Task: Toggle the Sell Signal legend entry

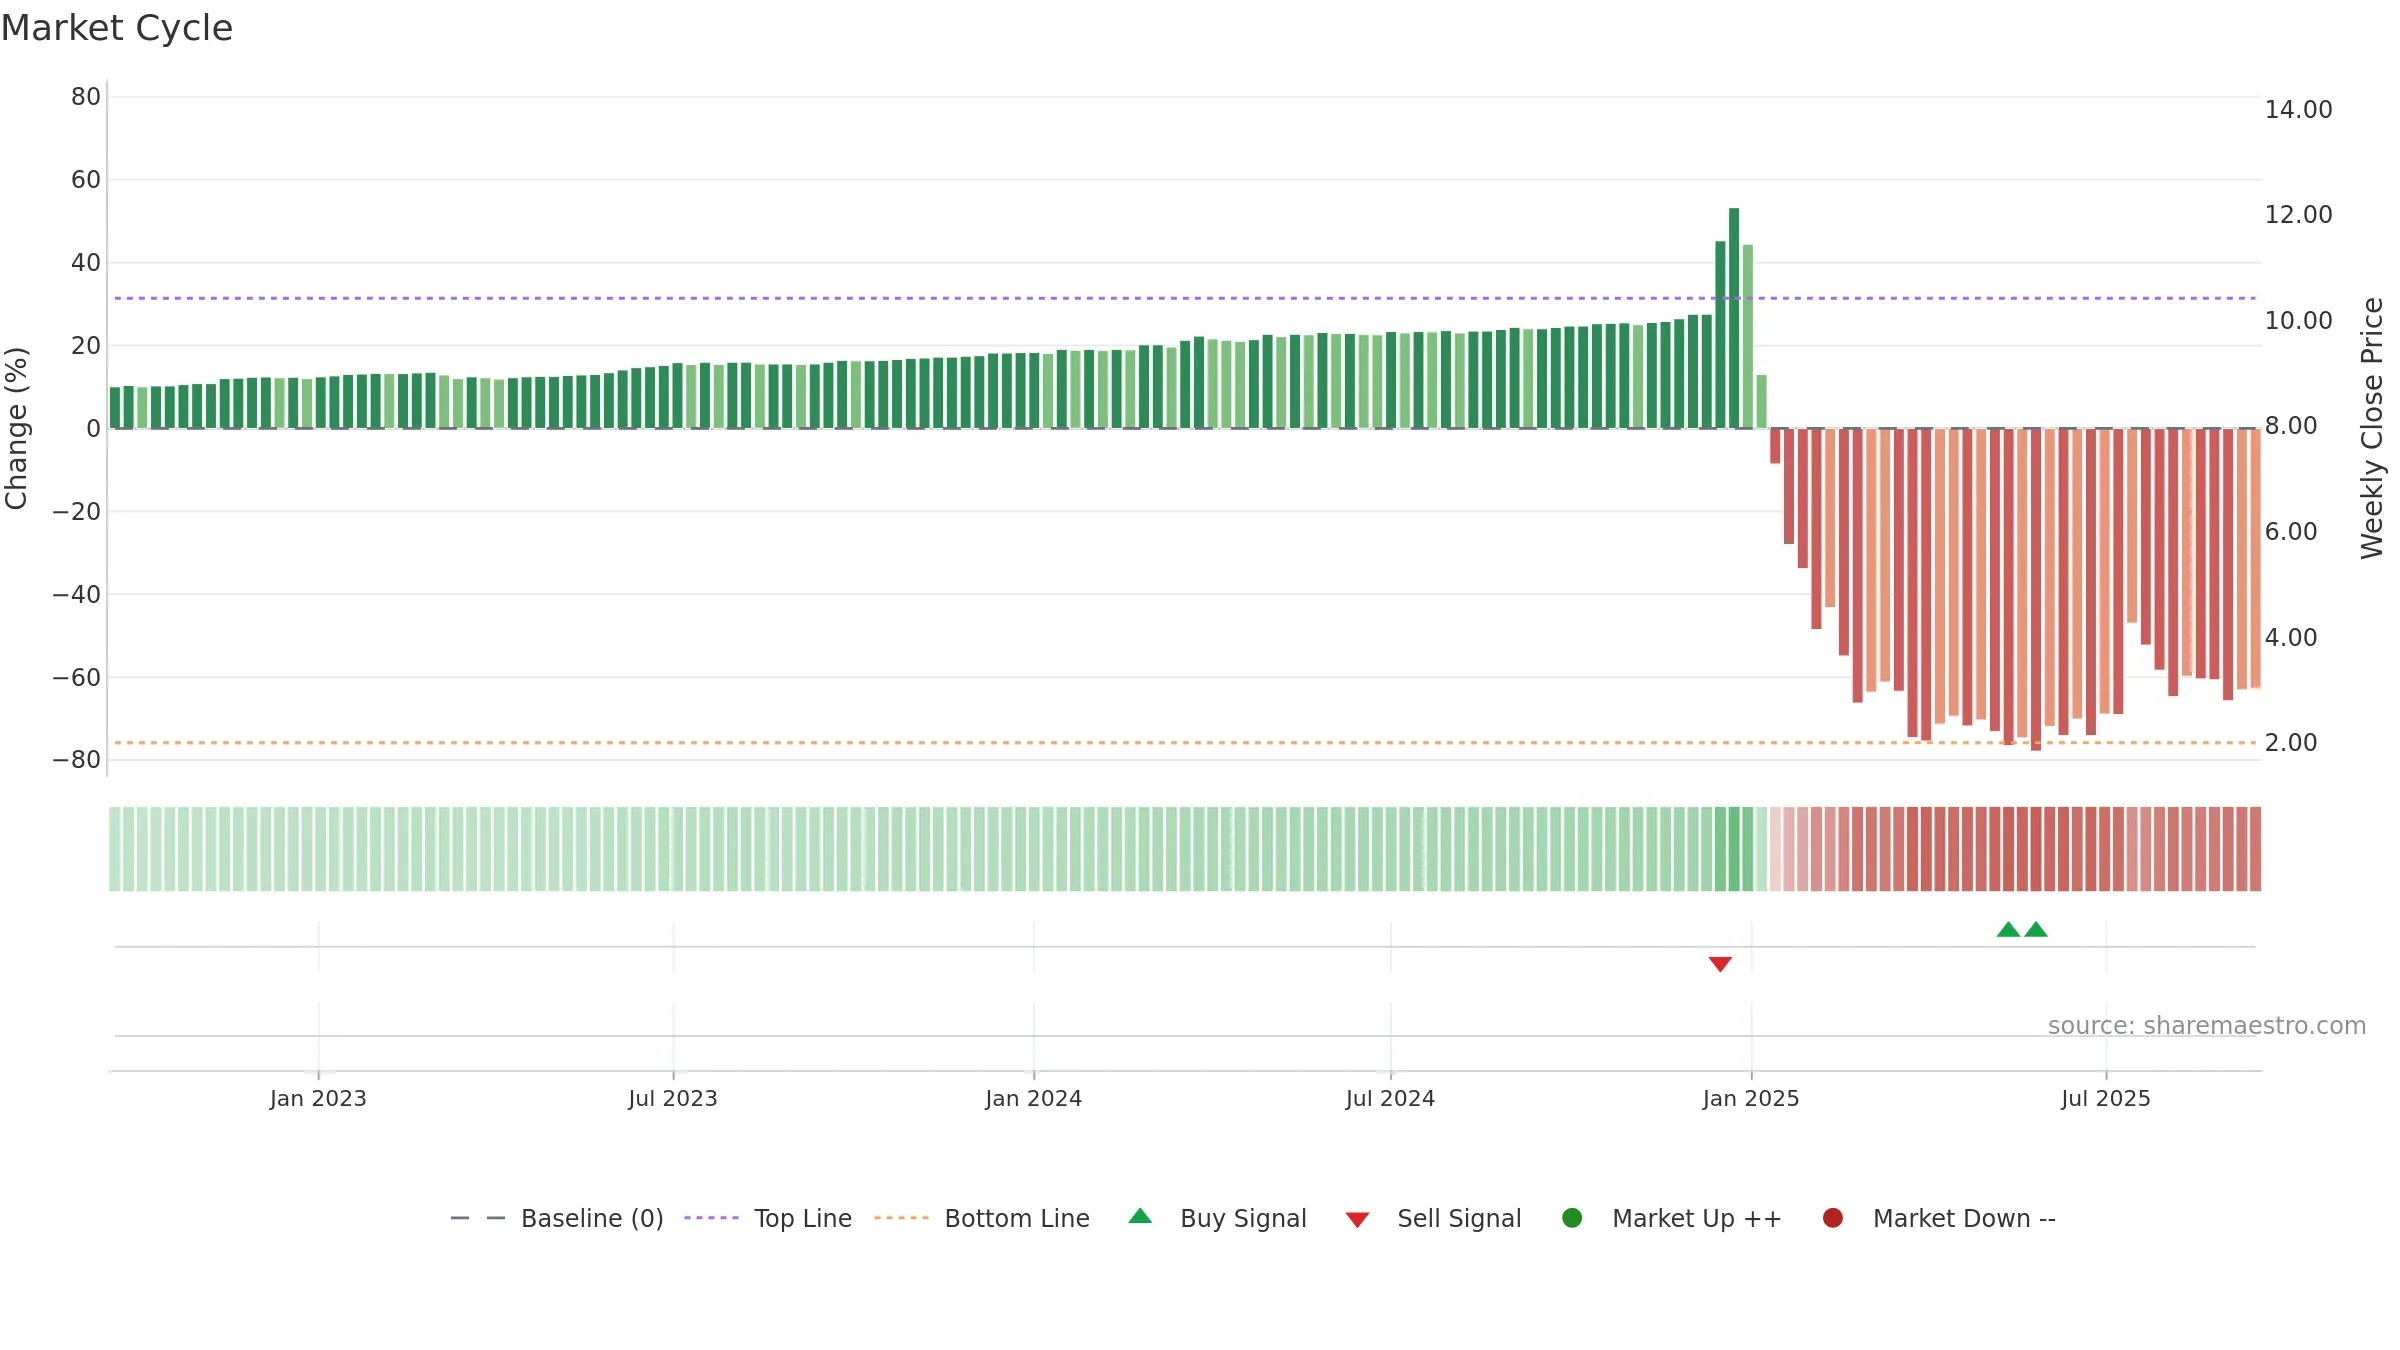Action: point(1434,1218)
